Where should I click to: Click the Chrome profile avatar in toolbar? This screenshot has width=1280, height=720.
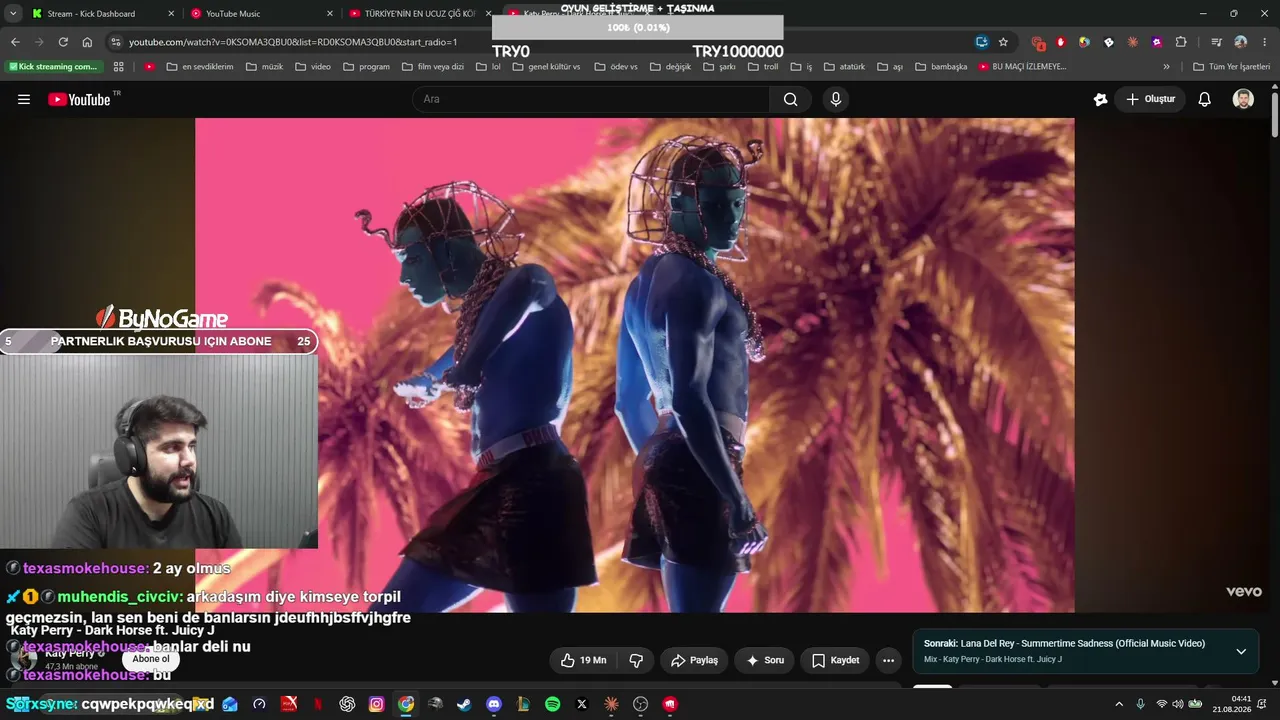(x=1240, y=42)
